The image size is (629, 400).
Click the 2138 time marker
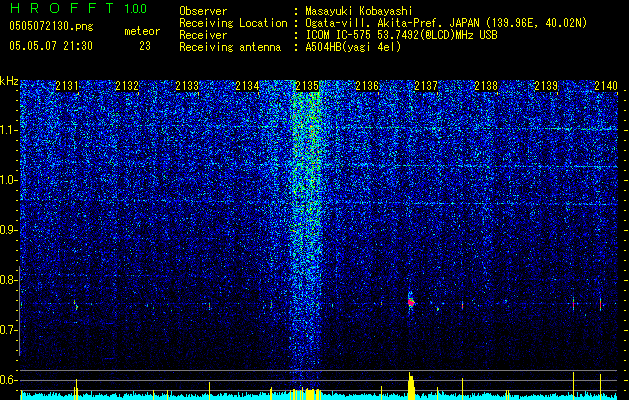pyautogui.click(x=486, y=86)
